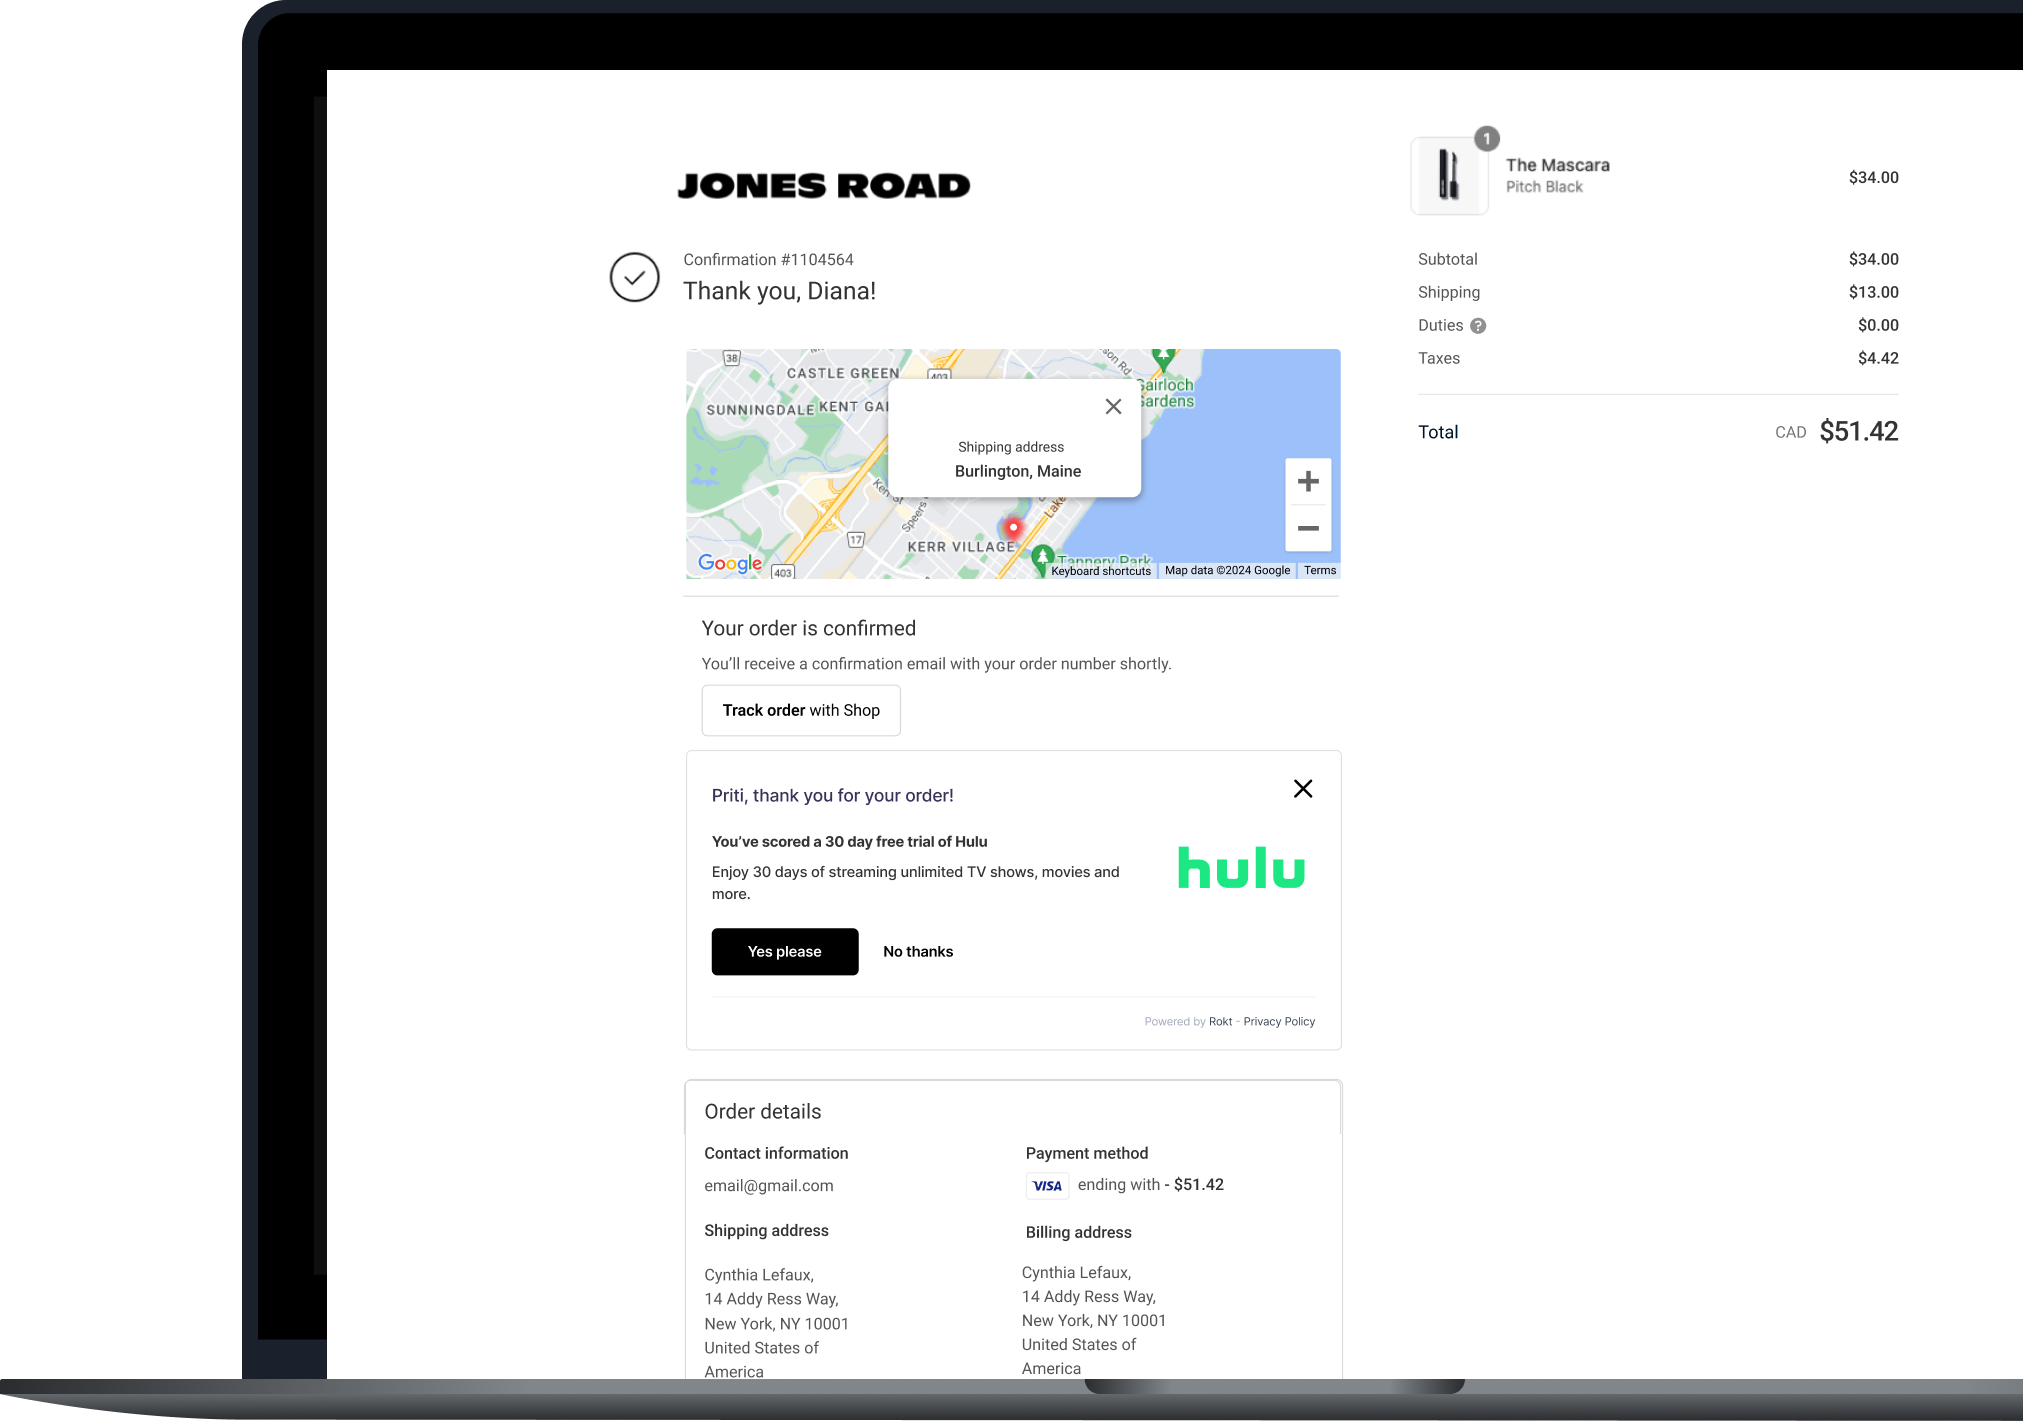
Task: Accept Hulu trial with Yes please
Action: tap(784, 951)
